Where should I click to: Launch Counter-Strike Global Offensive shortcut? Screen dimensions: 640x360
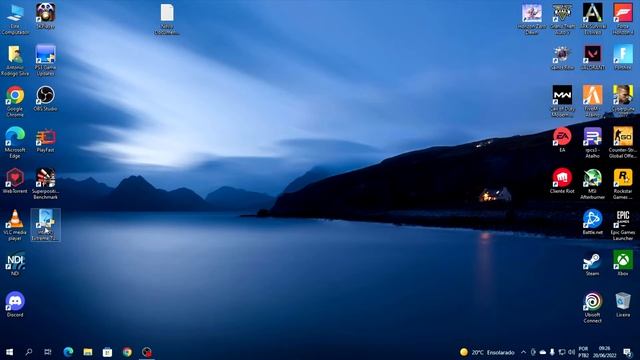pyautogui.click(x=623, y=142)
